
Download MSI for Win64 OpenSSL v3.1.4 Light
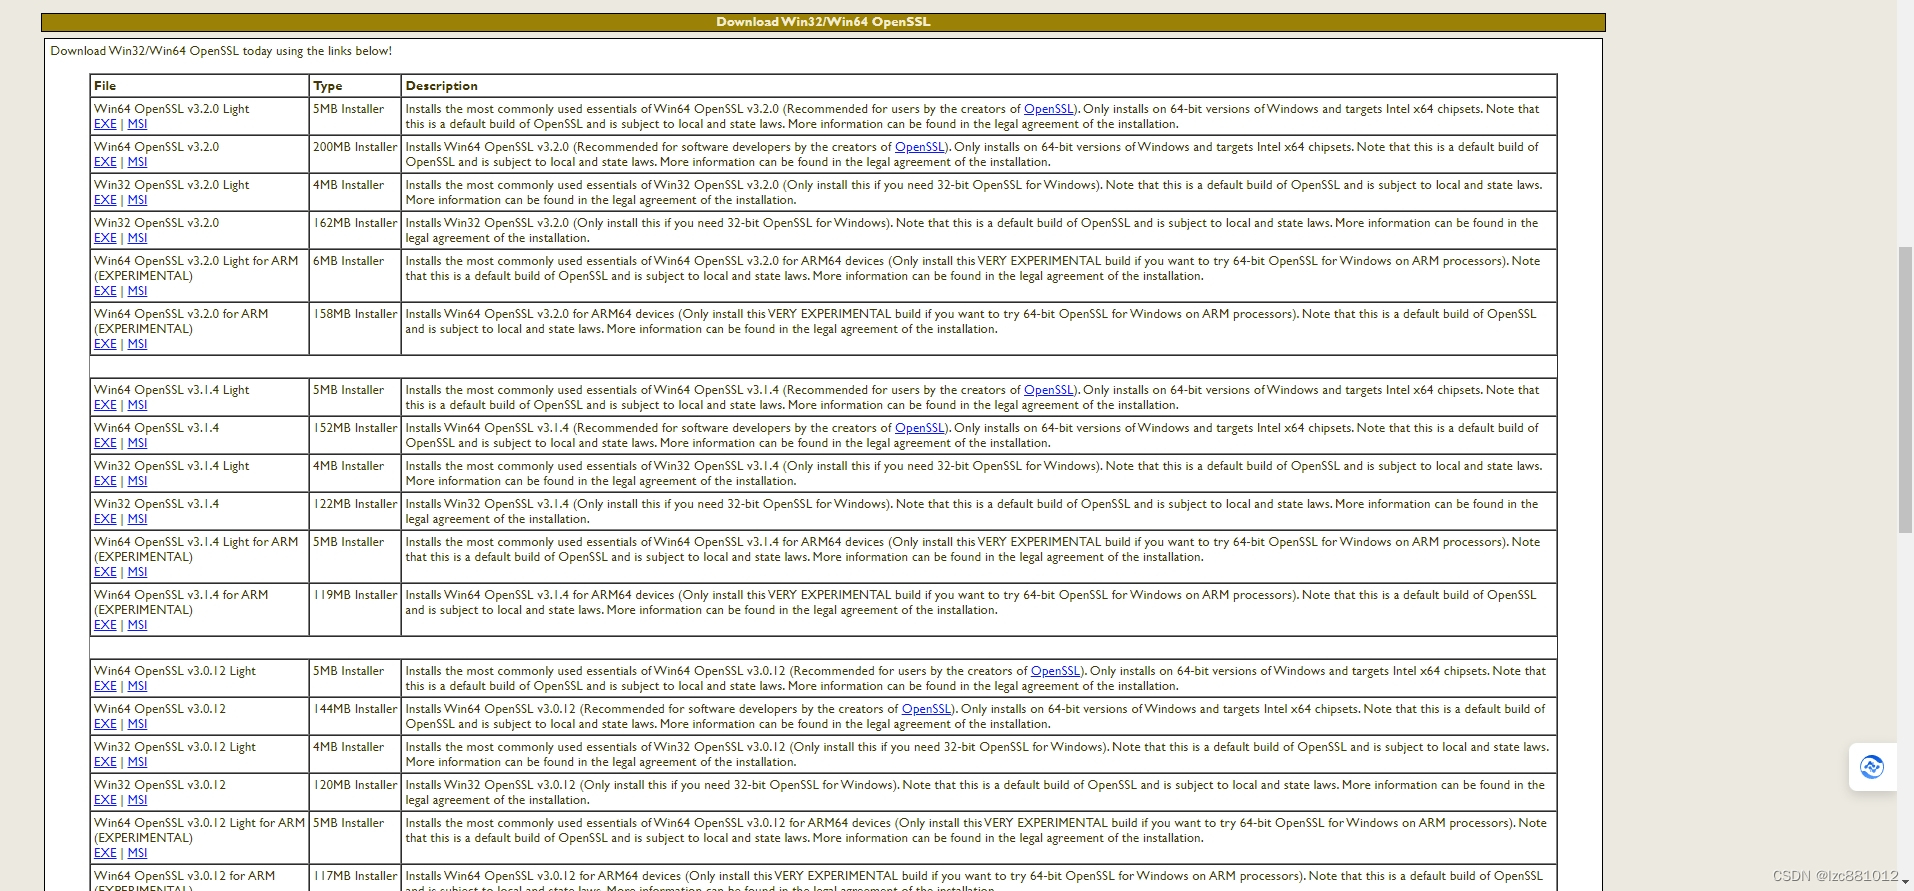click(x=137, y=405)
